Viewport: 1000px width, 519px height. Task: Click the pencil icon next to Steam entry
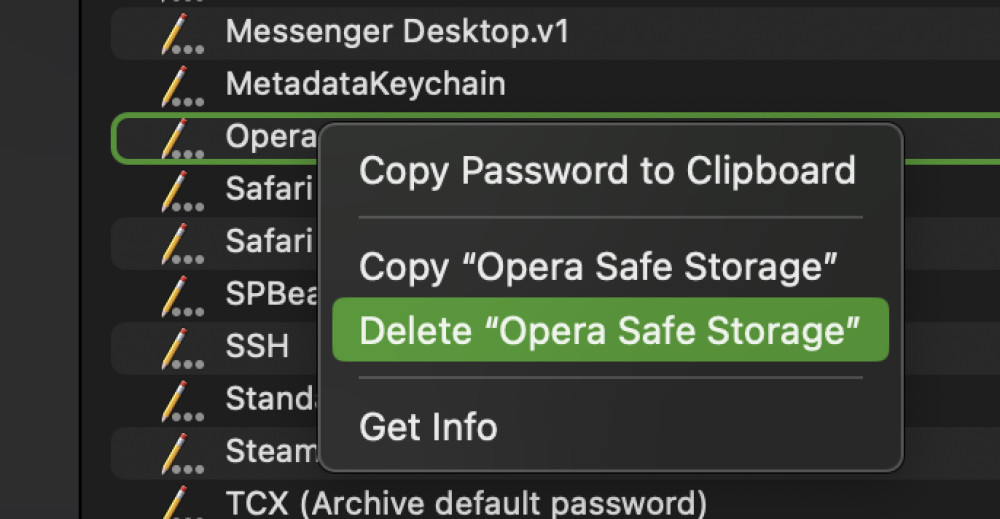coord(182,453)
